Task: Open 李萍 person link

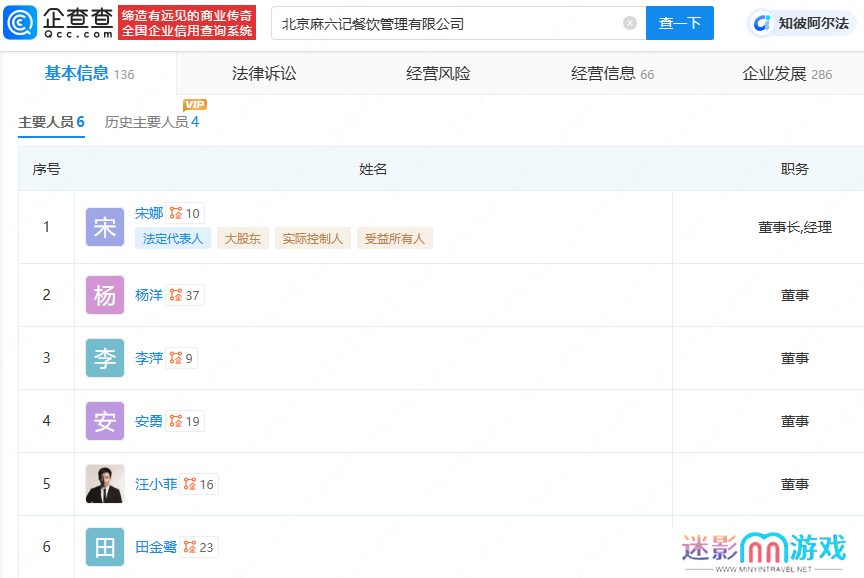Action: 149,358
